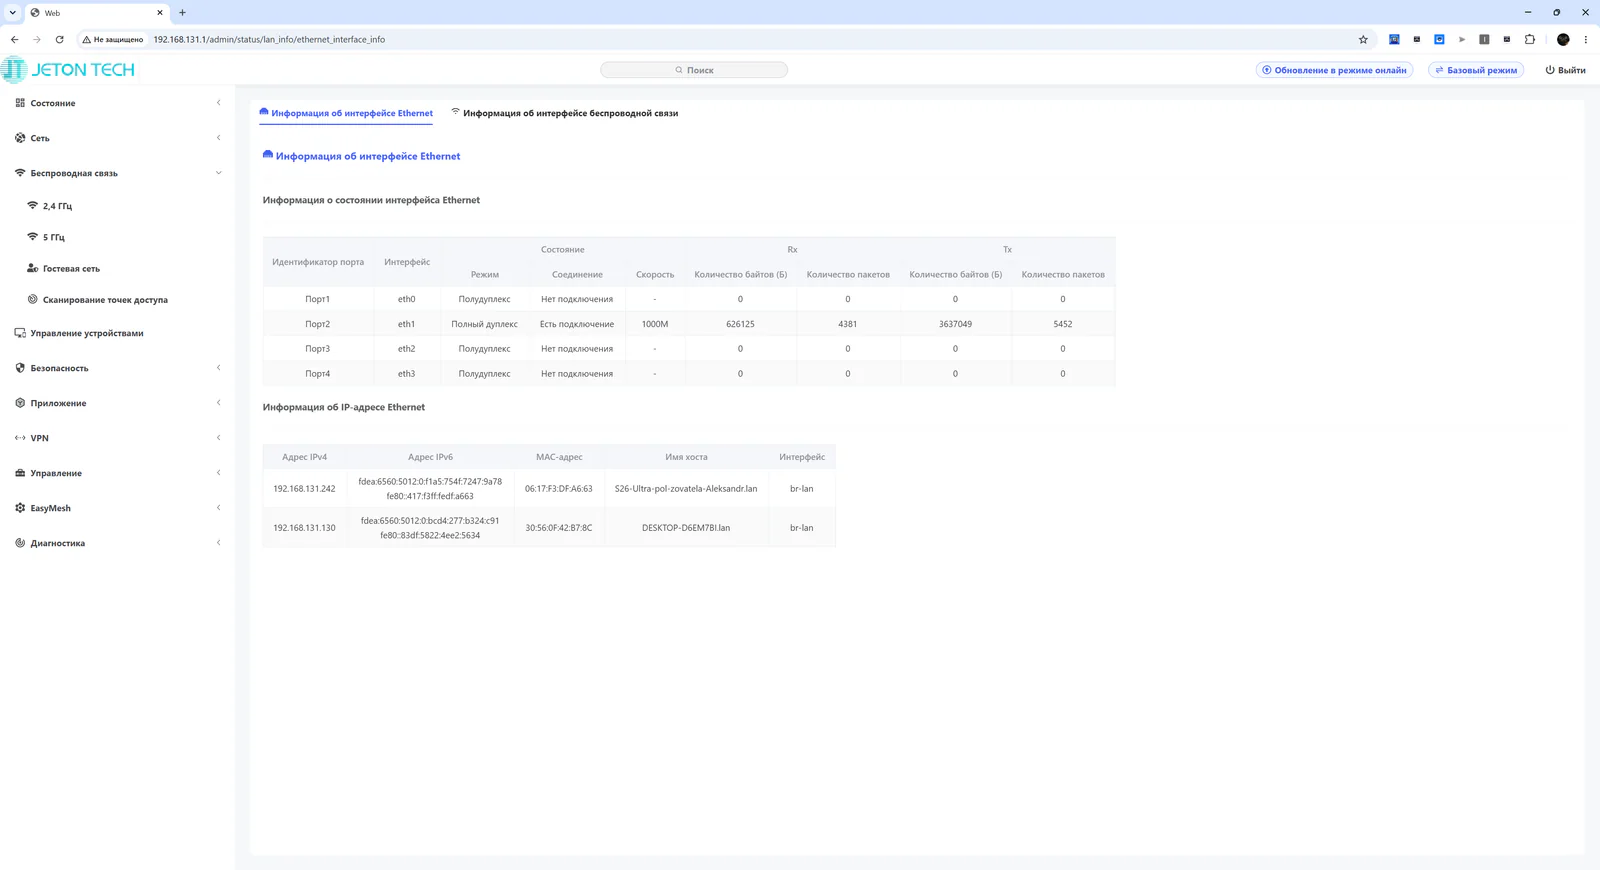The image size is (1600, 870).
Task: Click the Гостевая сеть user icon
Action: click(33, 268)
